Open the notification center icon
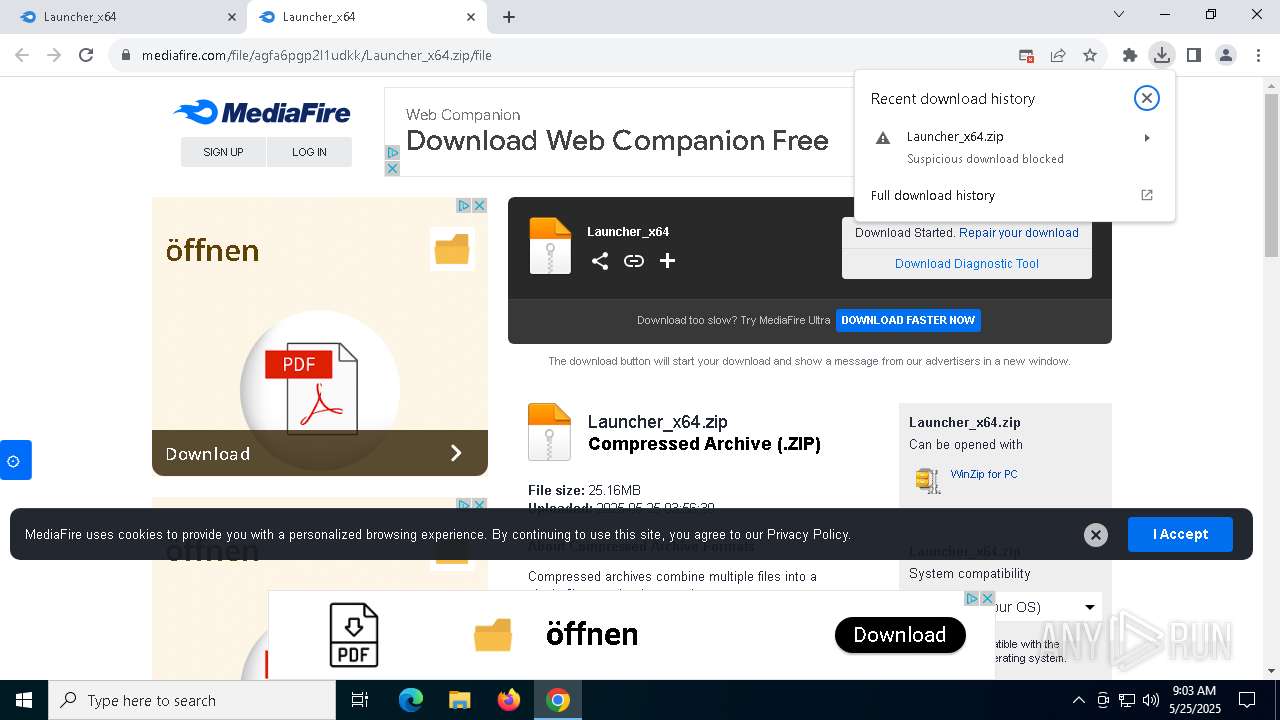Image resolution: width=1280 pixels, height=720 pixels. [x=1247, y=700]
